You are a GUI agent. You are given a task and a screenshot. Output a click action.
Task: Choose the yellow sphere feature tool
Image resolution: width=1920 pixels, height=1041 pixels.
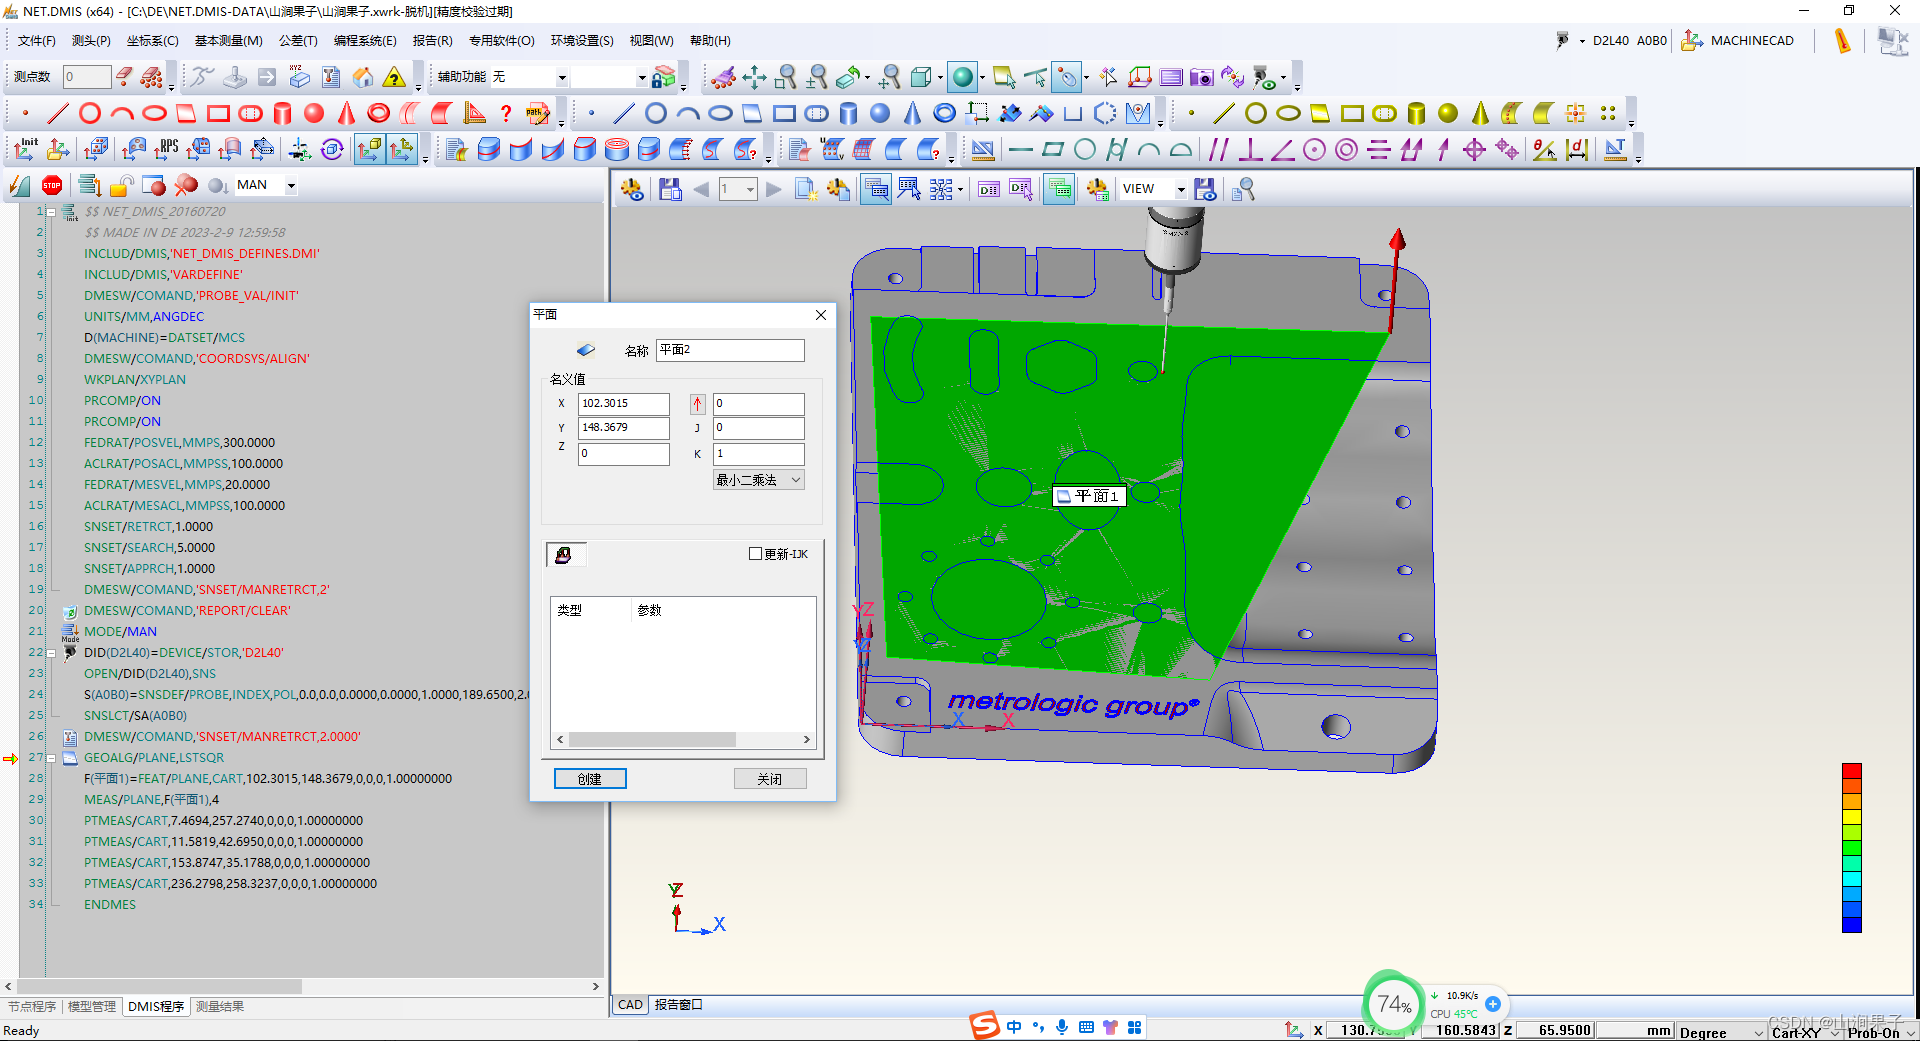tap(1447, 113)
